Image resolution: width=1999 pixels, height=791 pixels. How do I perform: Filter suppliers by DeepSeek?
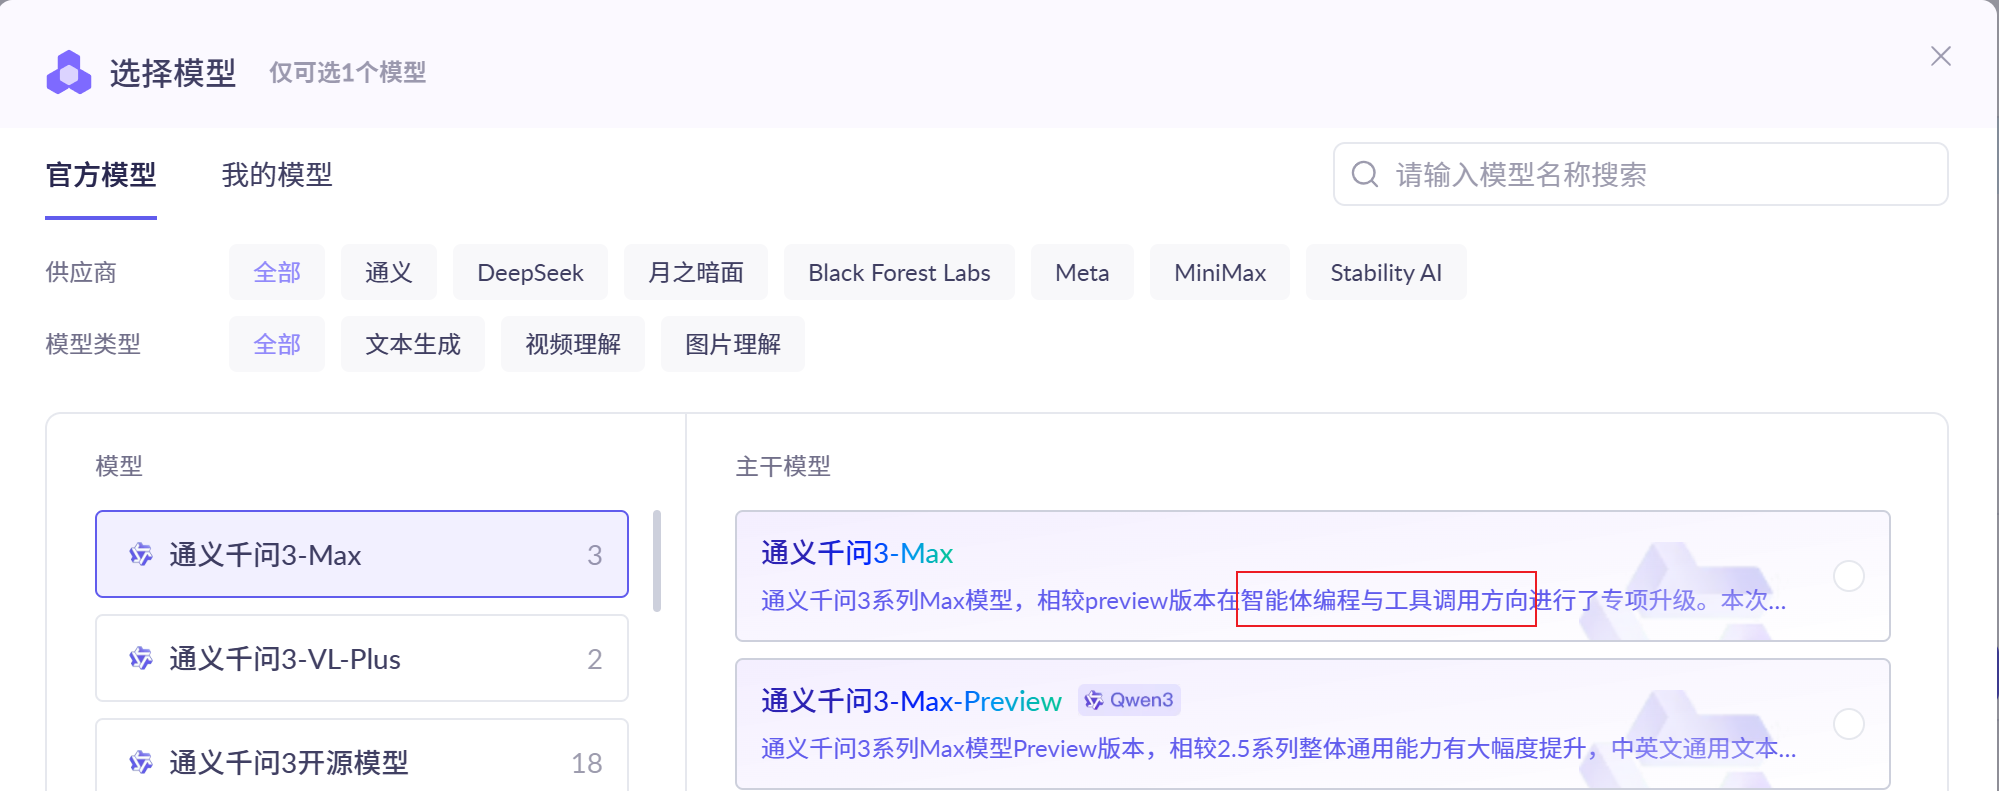530,272
